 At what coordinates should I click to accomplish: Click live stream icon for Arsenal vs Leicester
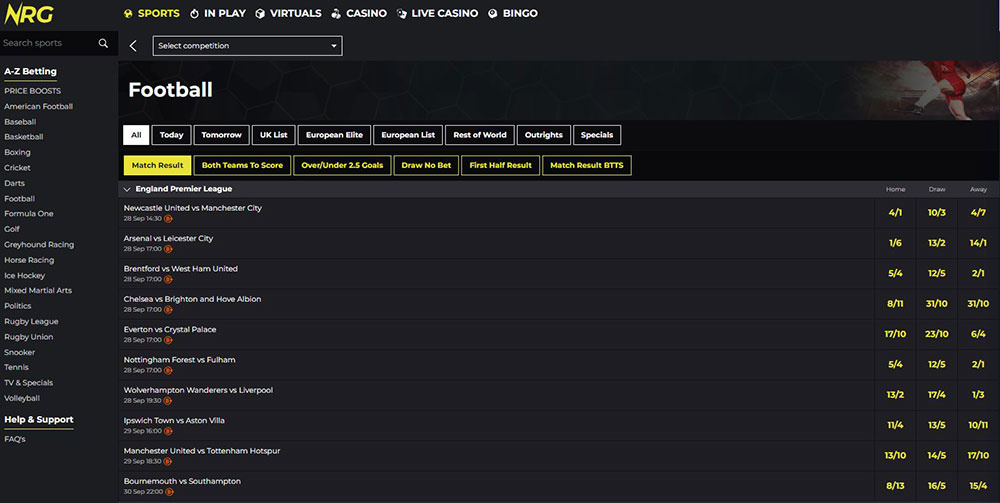point(168,249)
